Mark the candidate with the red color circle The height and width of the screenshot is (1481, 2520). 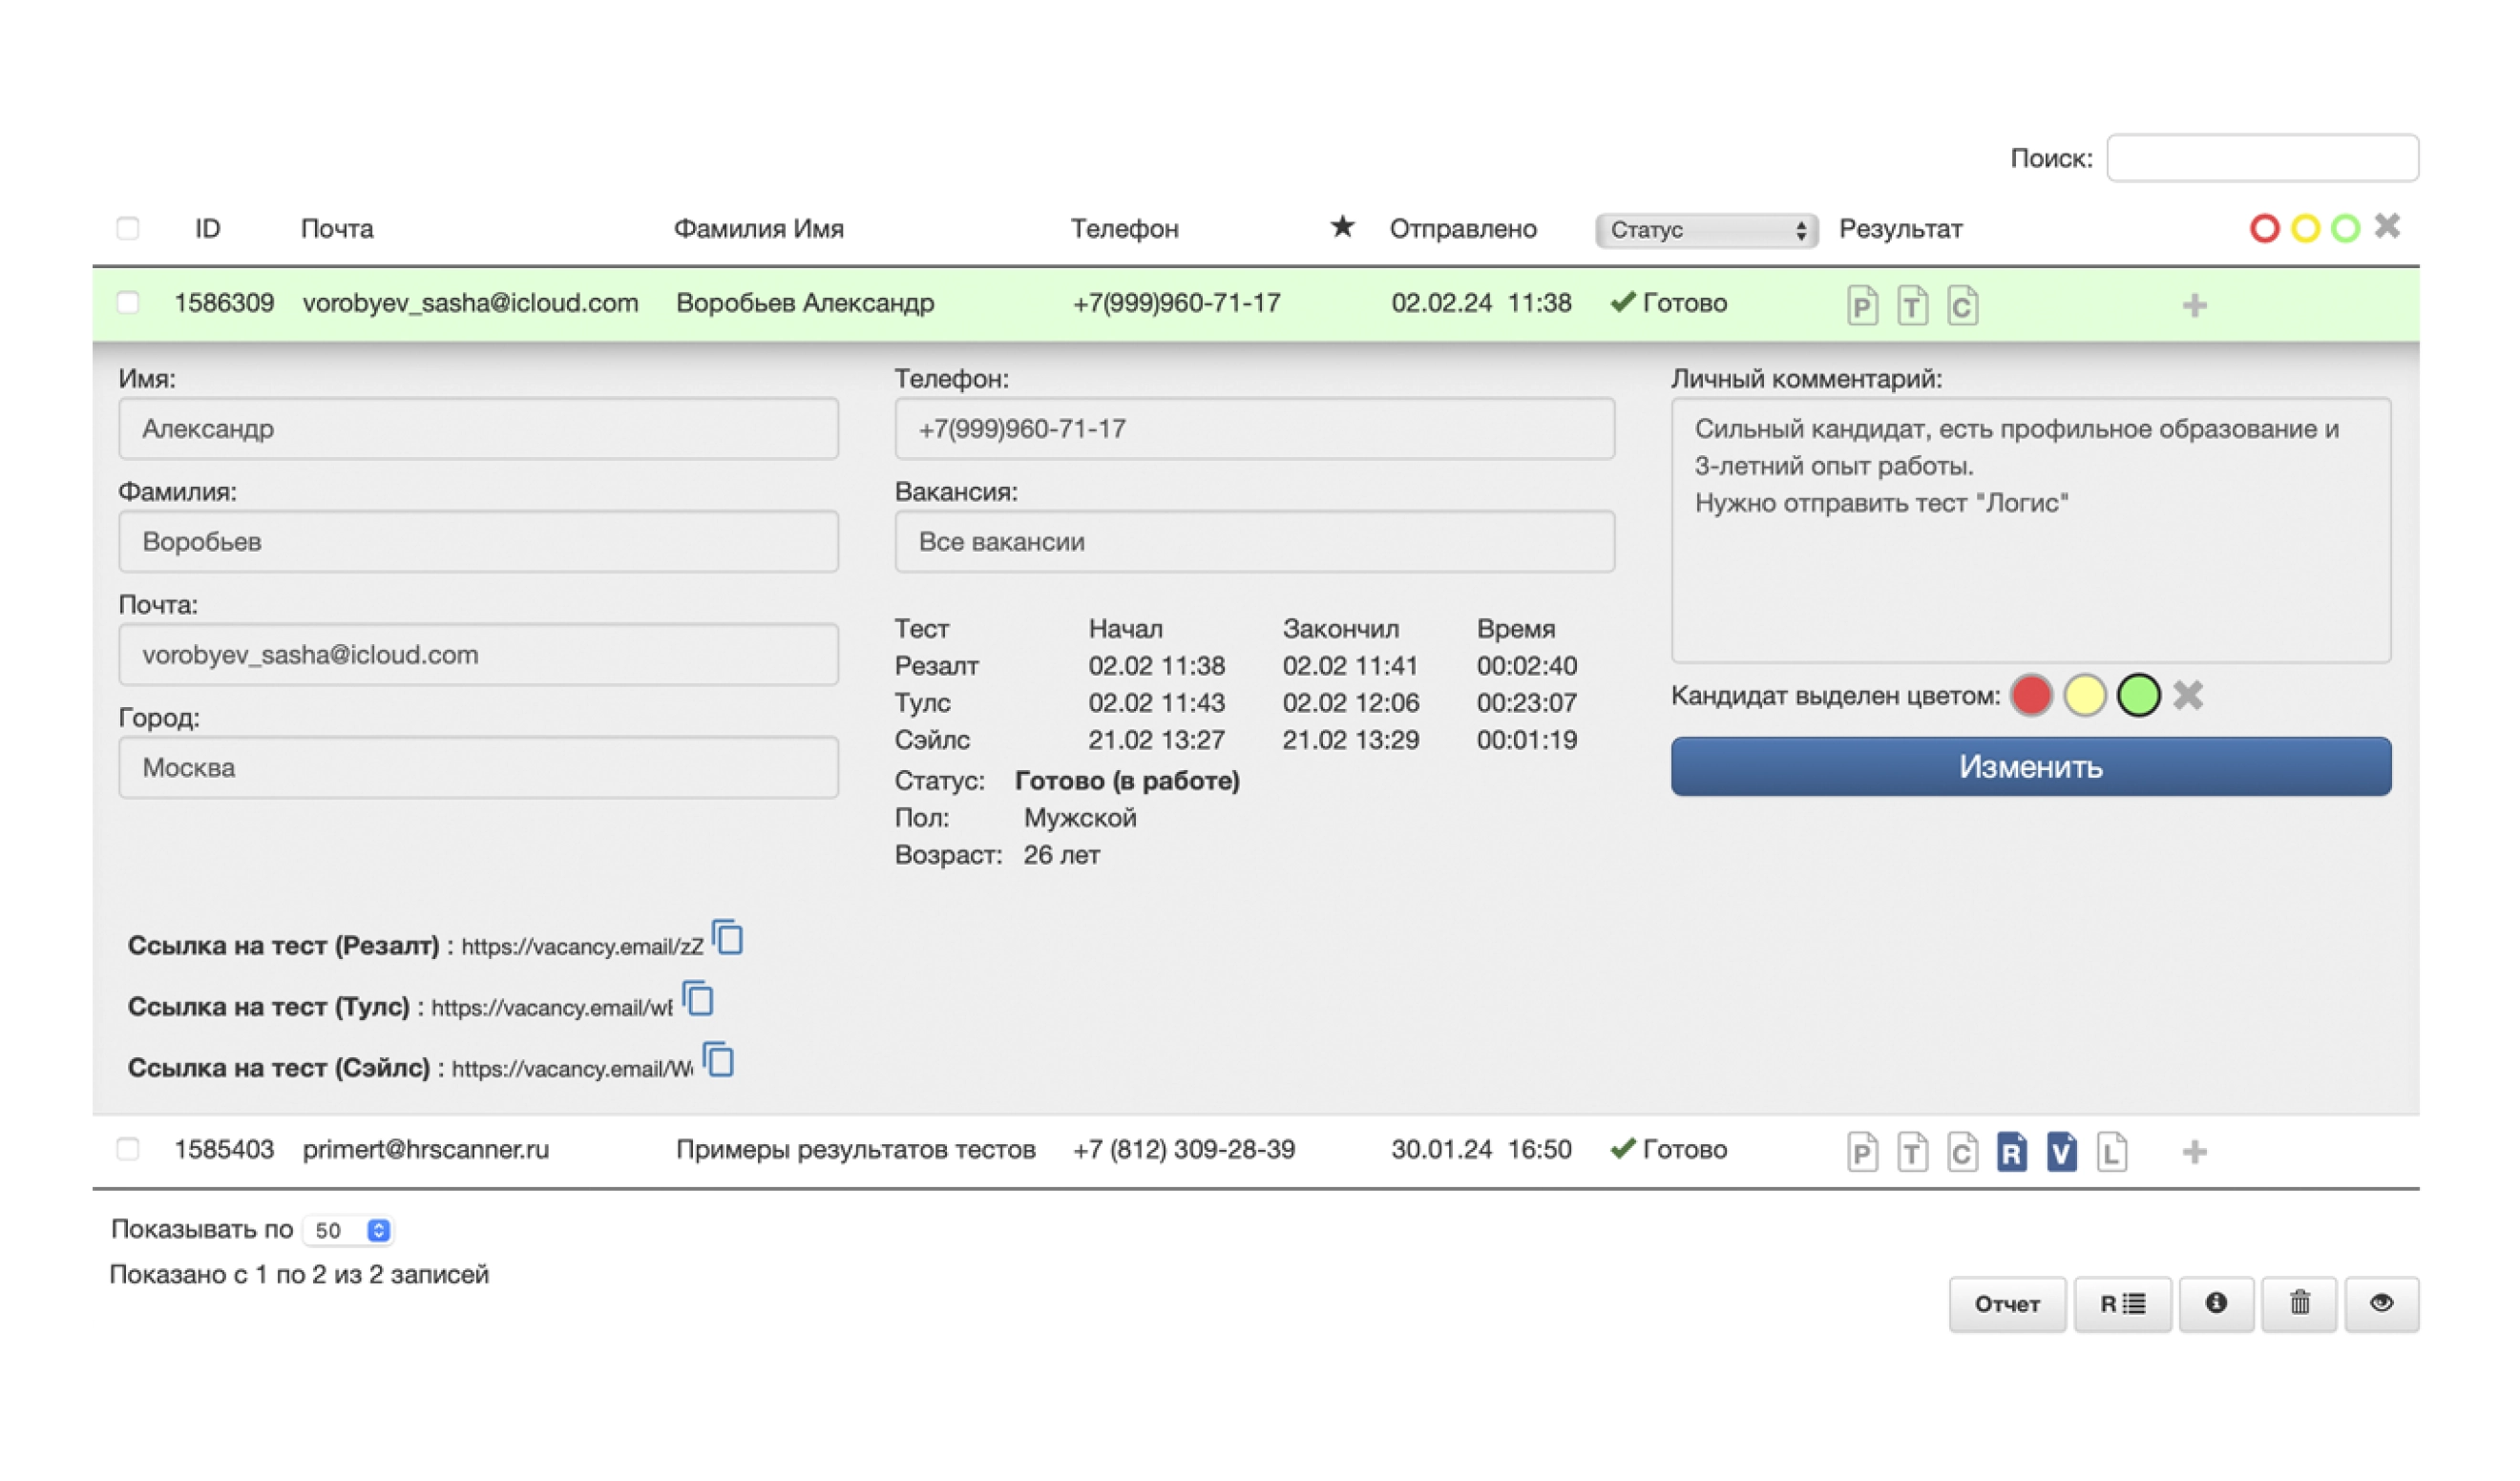2031,695
